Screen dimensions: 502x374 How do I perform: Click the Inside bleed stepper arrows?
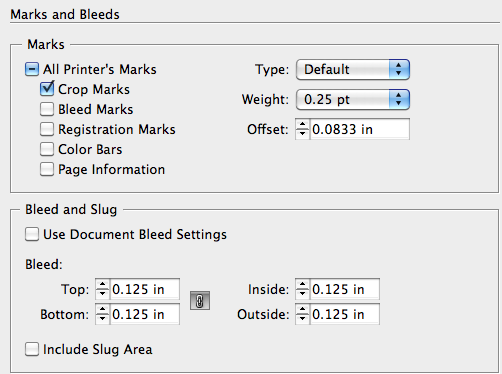(302, 289)
